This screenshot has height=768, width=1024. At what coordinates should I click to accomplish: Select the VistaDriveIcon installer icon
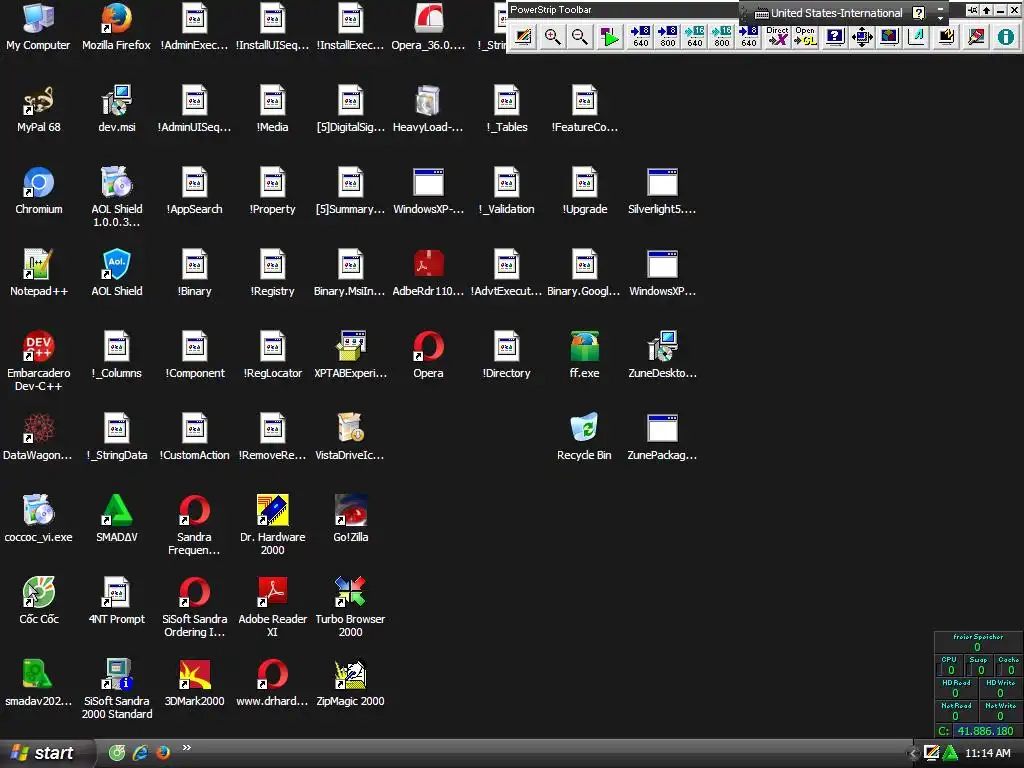pyautogui.click(x=351, y=436)
